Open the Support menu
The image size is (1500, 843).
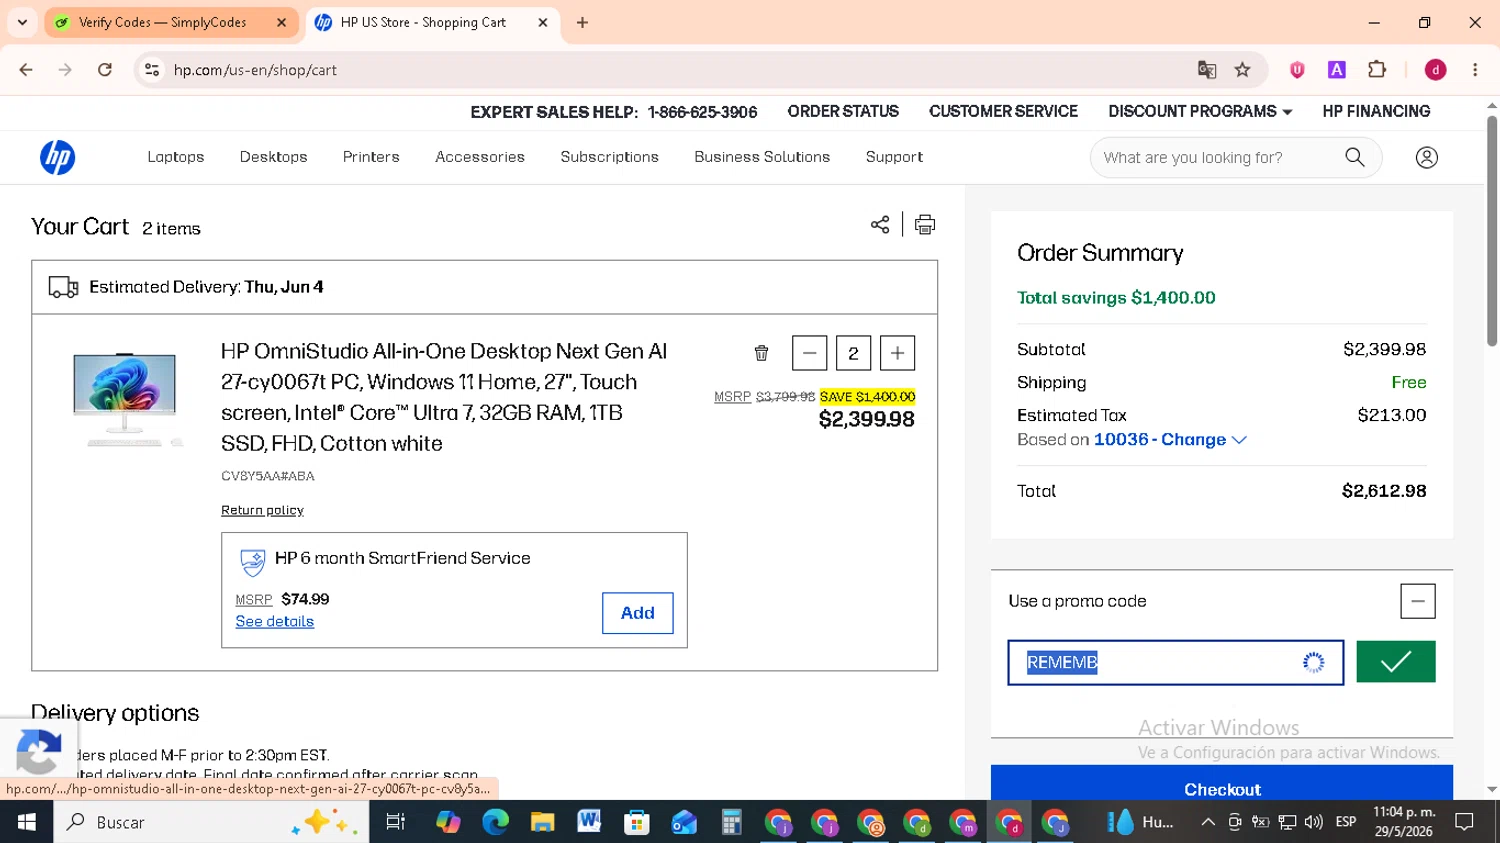pos(894,157)
